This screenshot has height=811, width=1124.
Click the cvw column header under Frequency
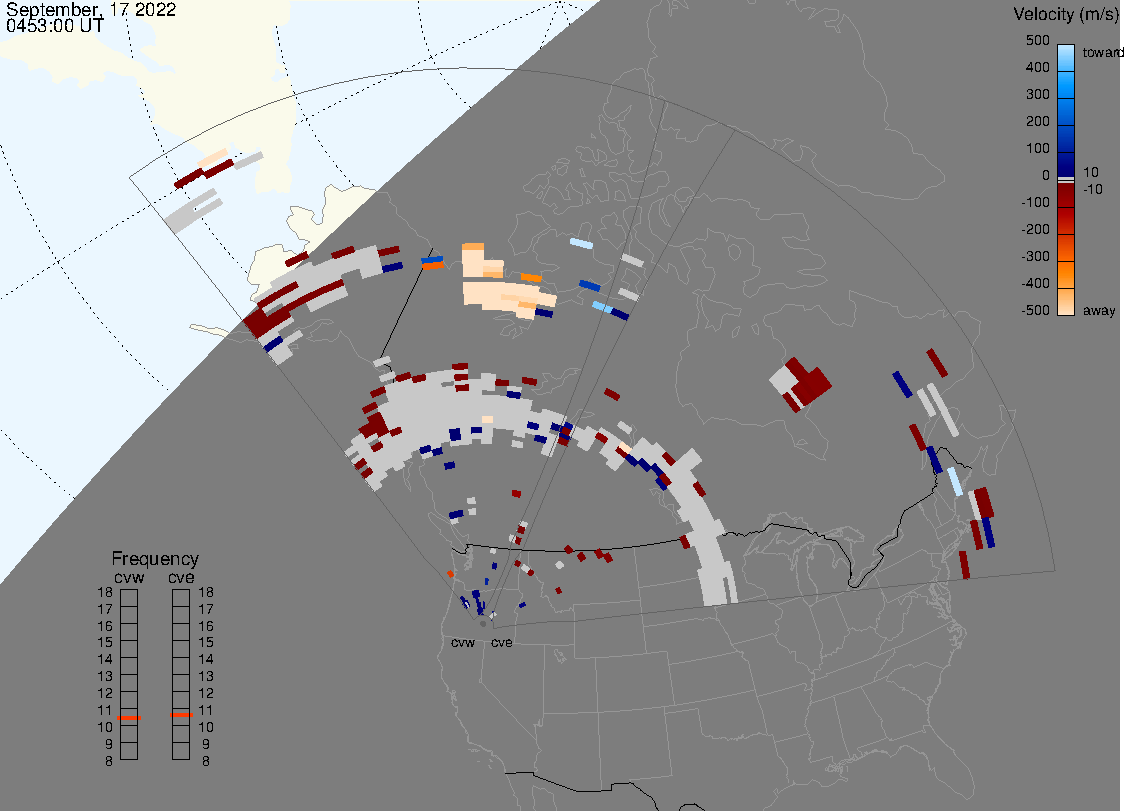click(129, 577)
